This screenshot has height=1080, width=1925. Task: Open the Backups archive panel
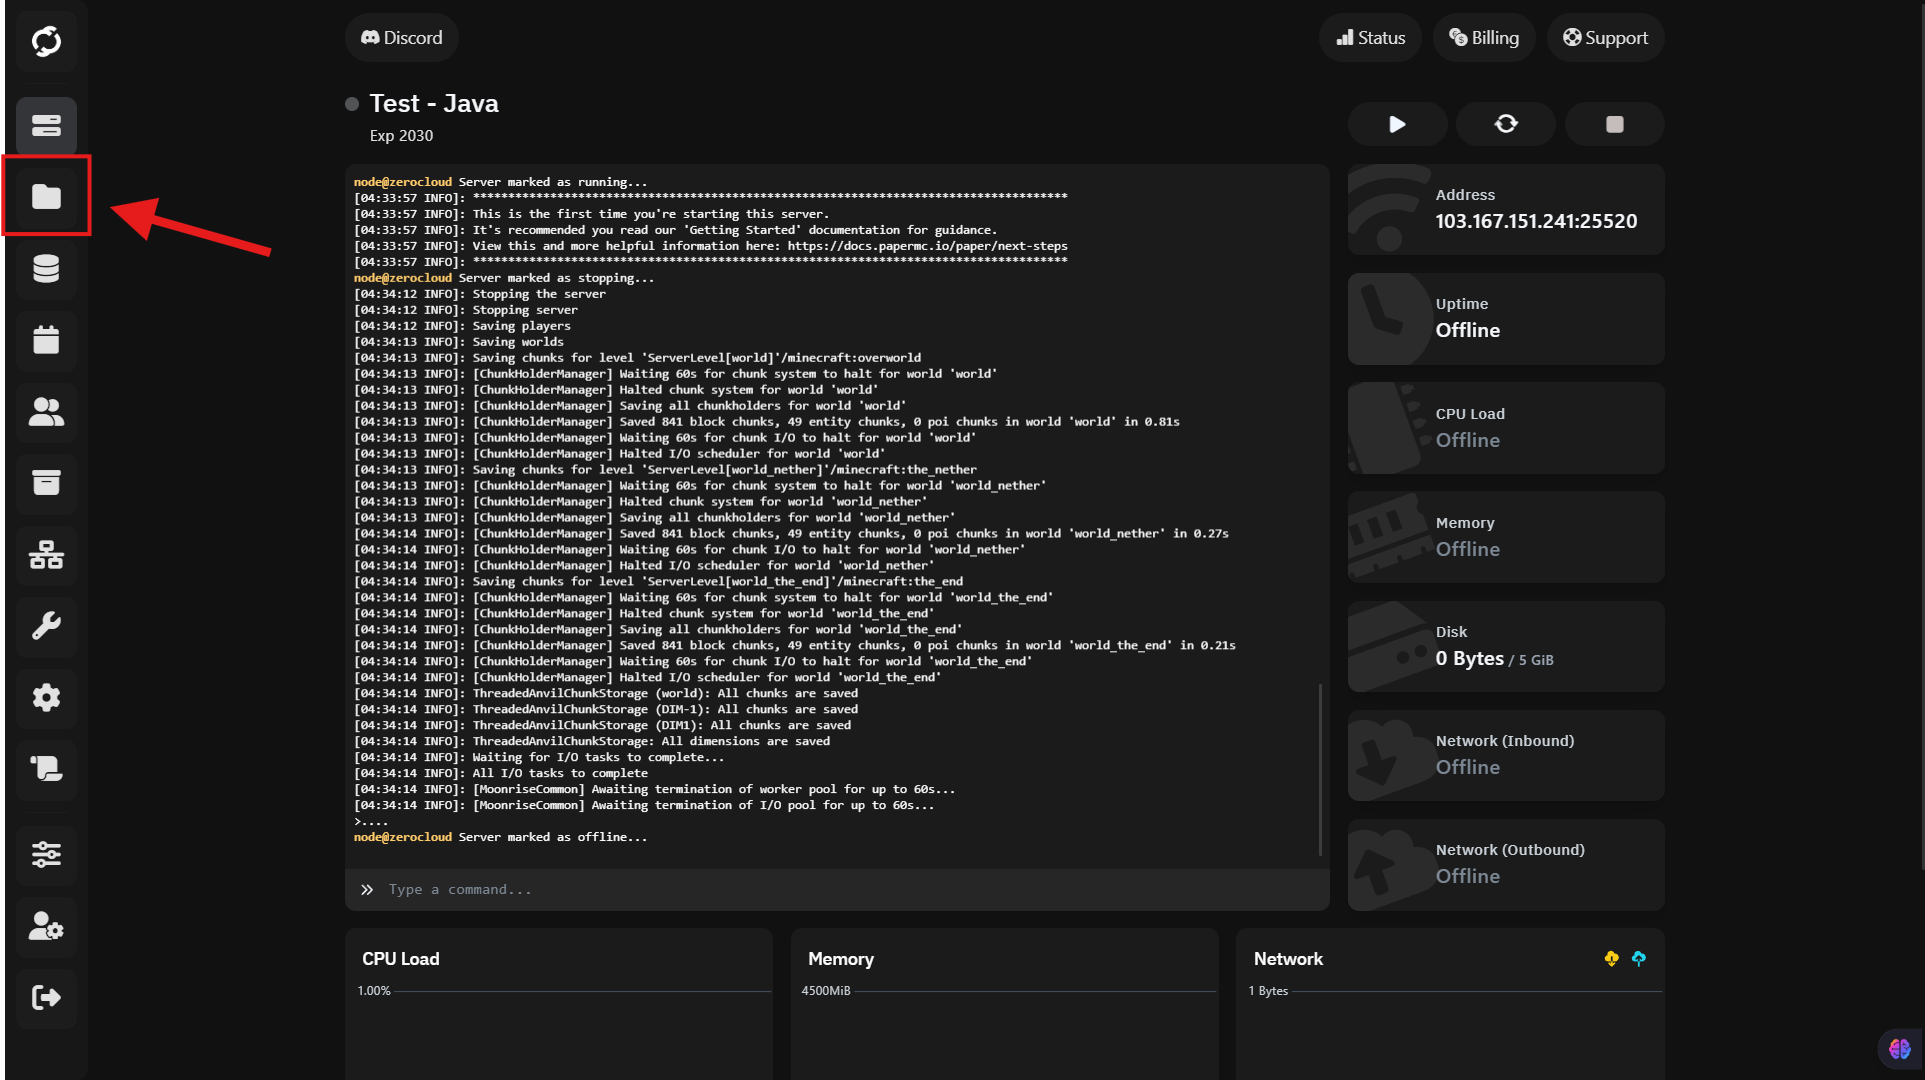[46, 484]
